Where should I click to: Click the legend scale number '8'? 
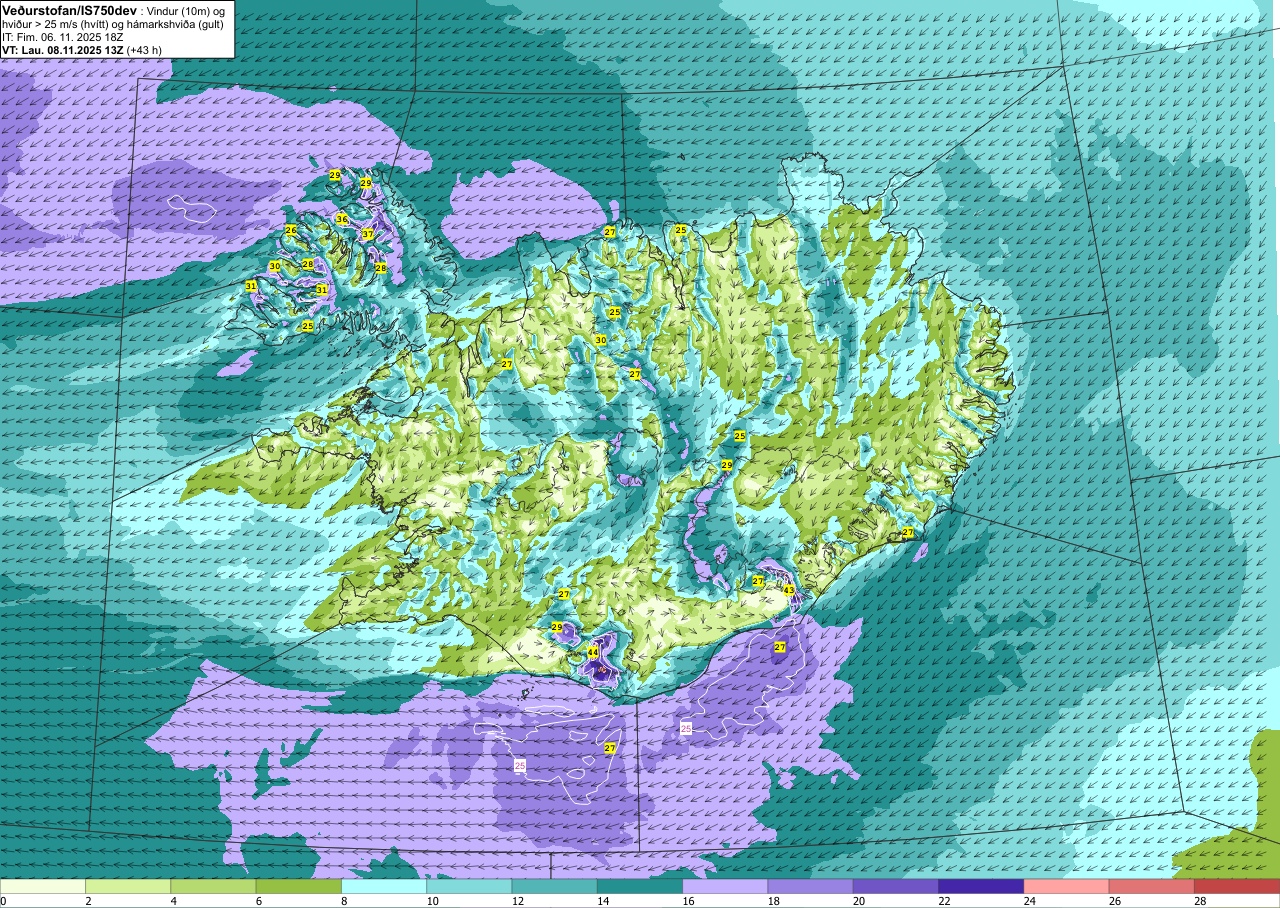coord(342,901)
